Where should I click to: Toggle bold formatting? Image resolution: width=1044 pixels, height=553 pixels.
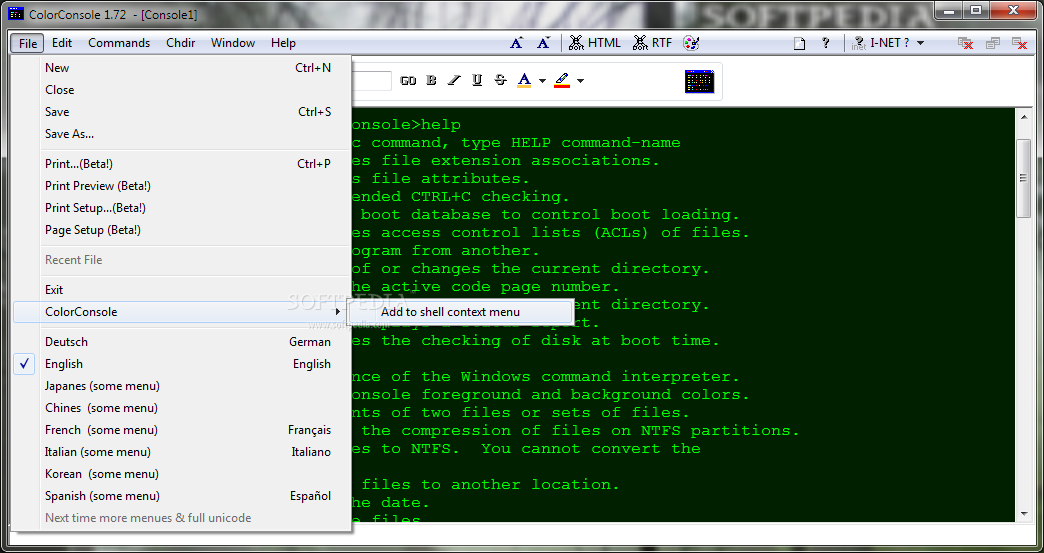[431, 81]
